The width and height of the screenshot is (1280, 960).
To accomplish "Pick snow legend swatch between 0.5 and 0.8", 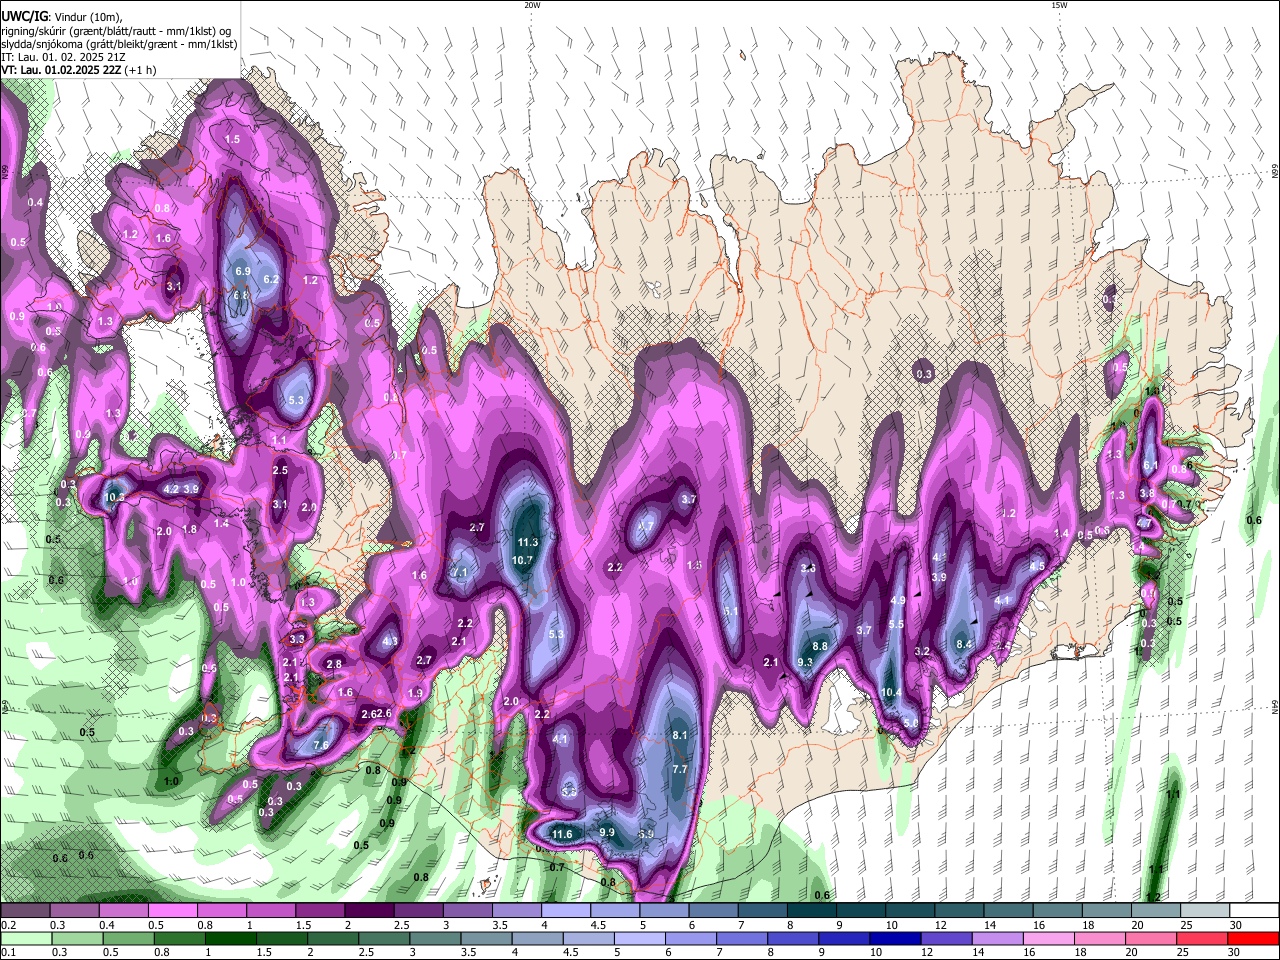I will pyautogui.click(x=173, y=911).
